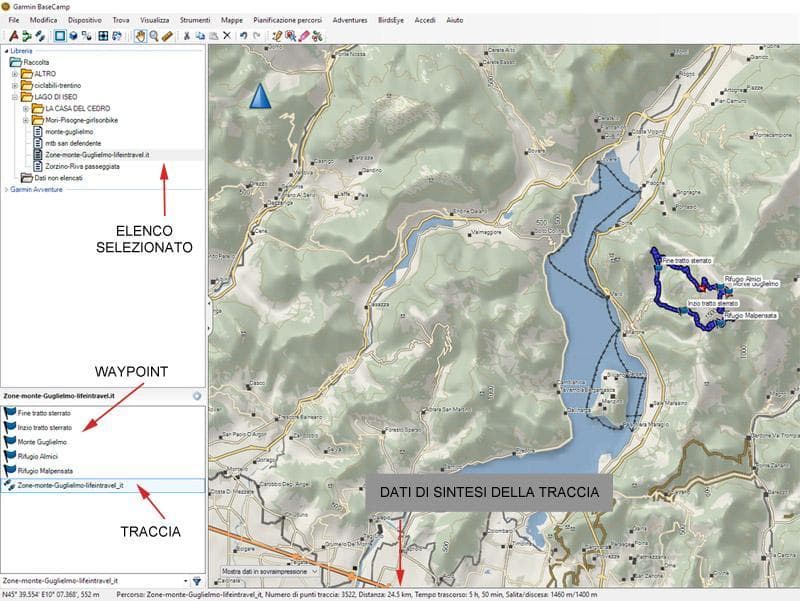Open the Pianificazione percorsi menu
This screenshot has width=800, height=601.
pos(288,20)
